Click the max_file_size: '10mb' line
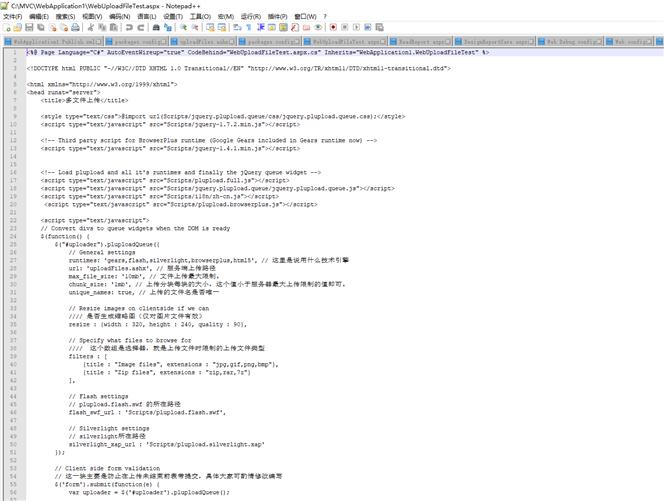This screenshot has height=501, width=664. click(144, 276)
